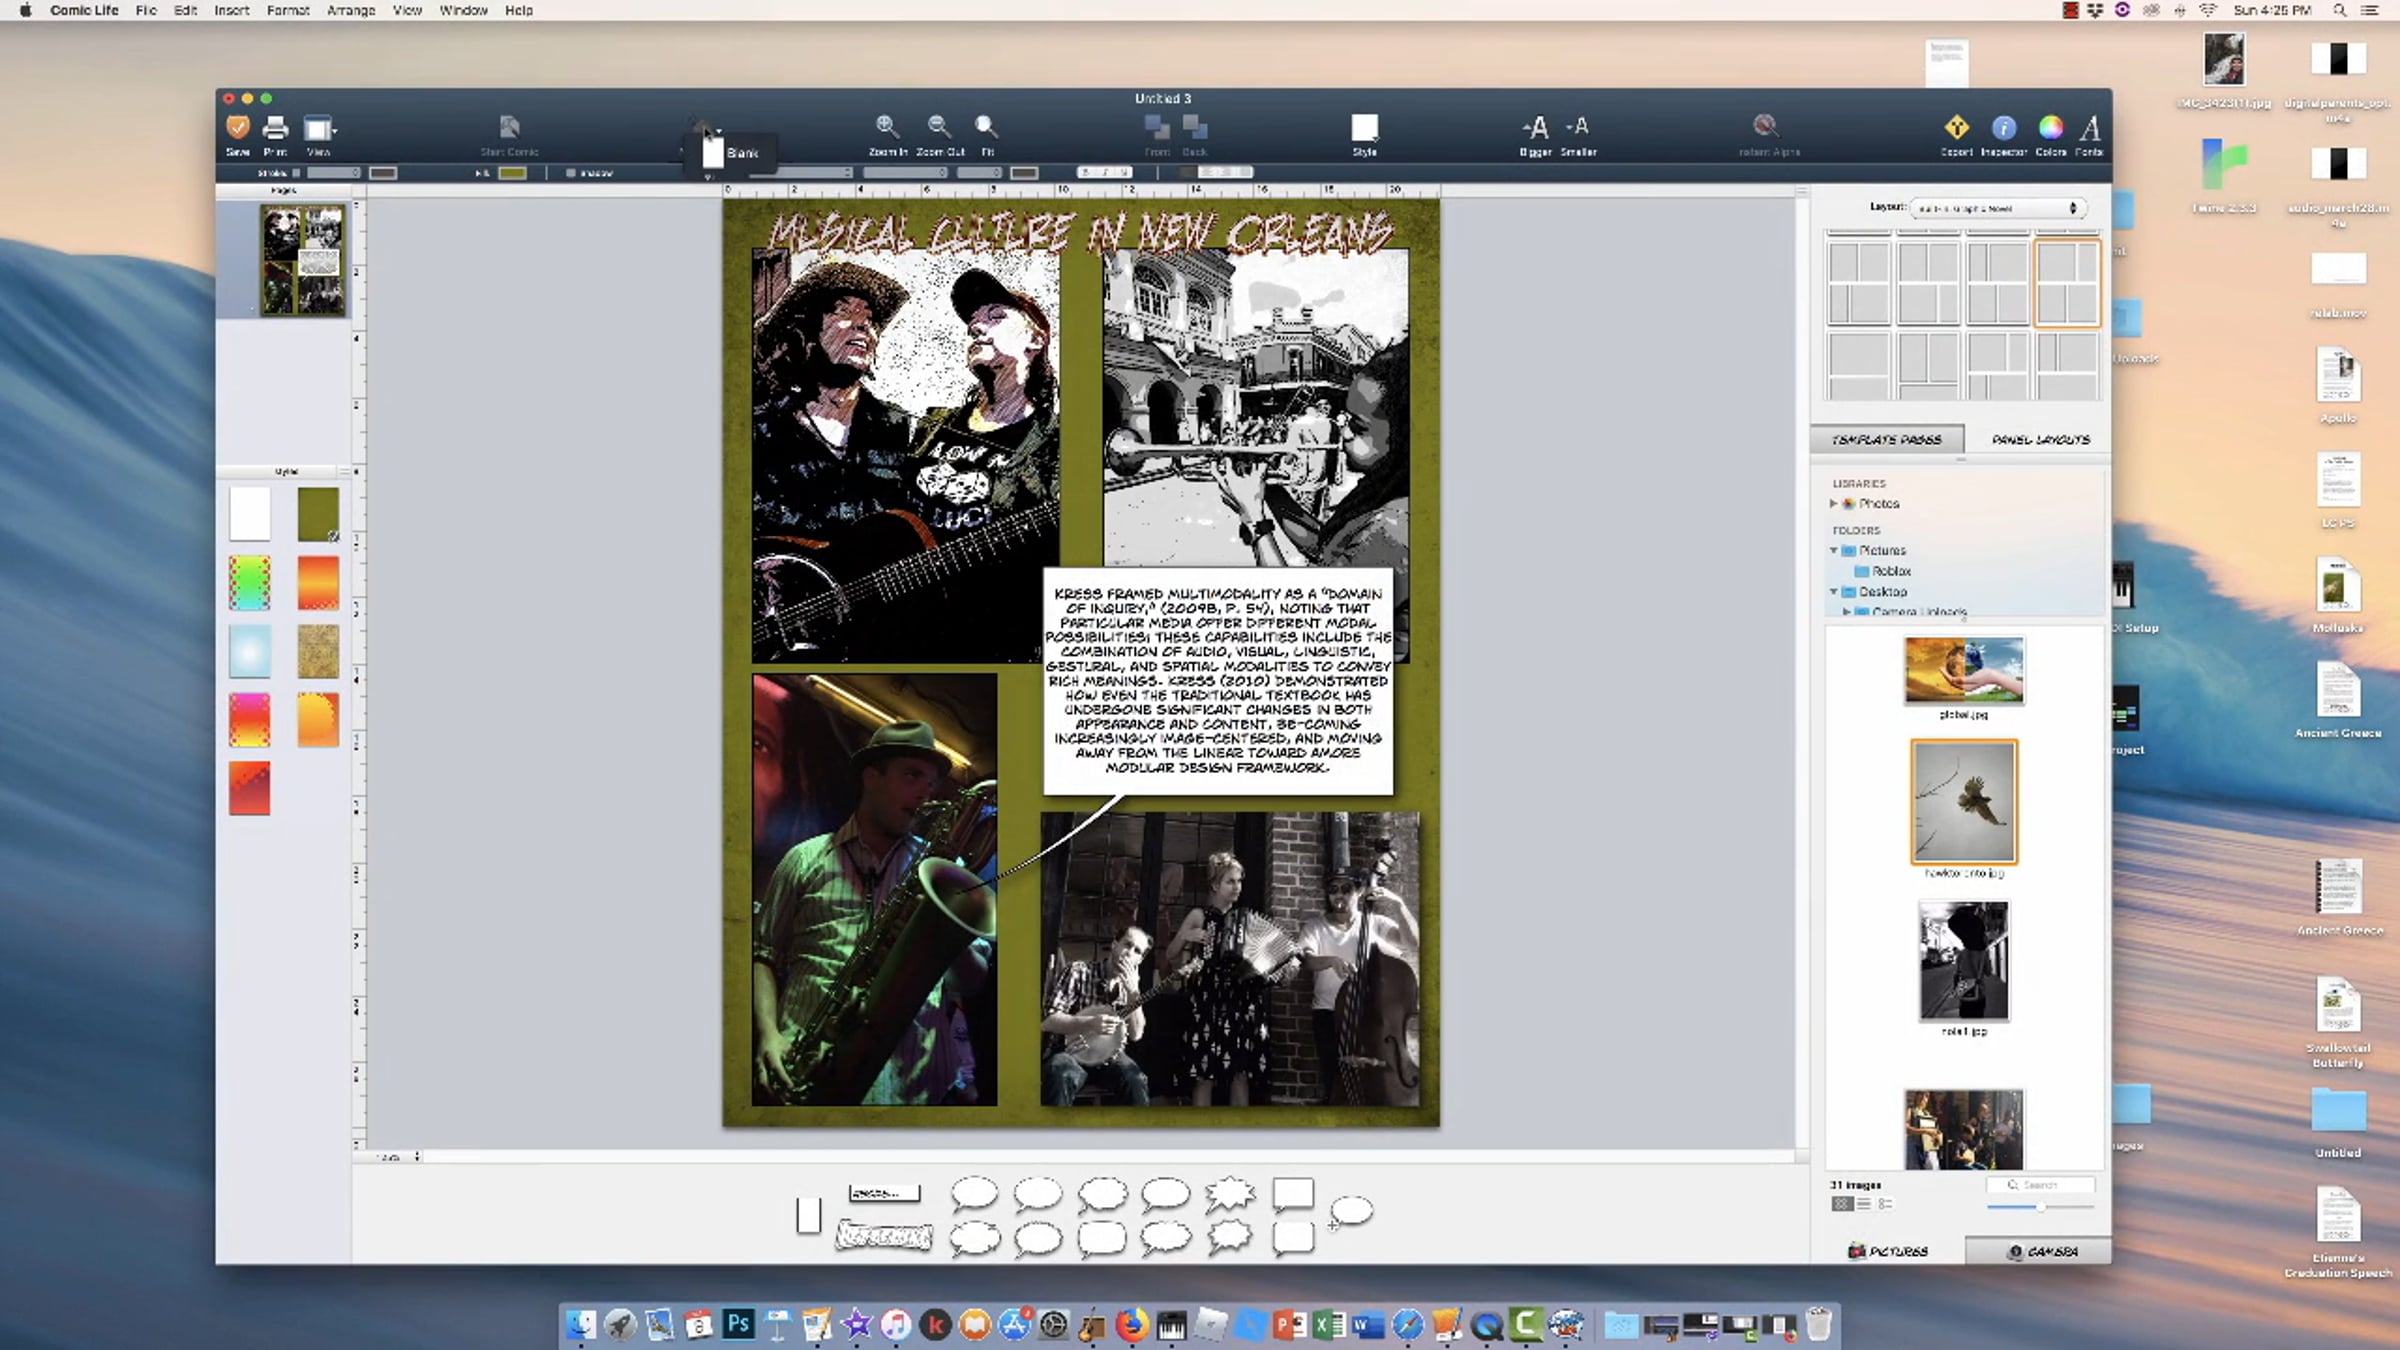Toggle the Stroke checkbox
This screenshot has height=1350, width=2400.
coord(296,173)
